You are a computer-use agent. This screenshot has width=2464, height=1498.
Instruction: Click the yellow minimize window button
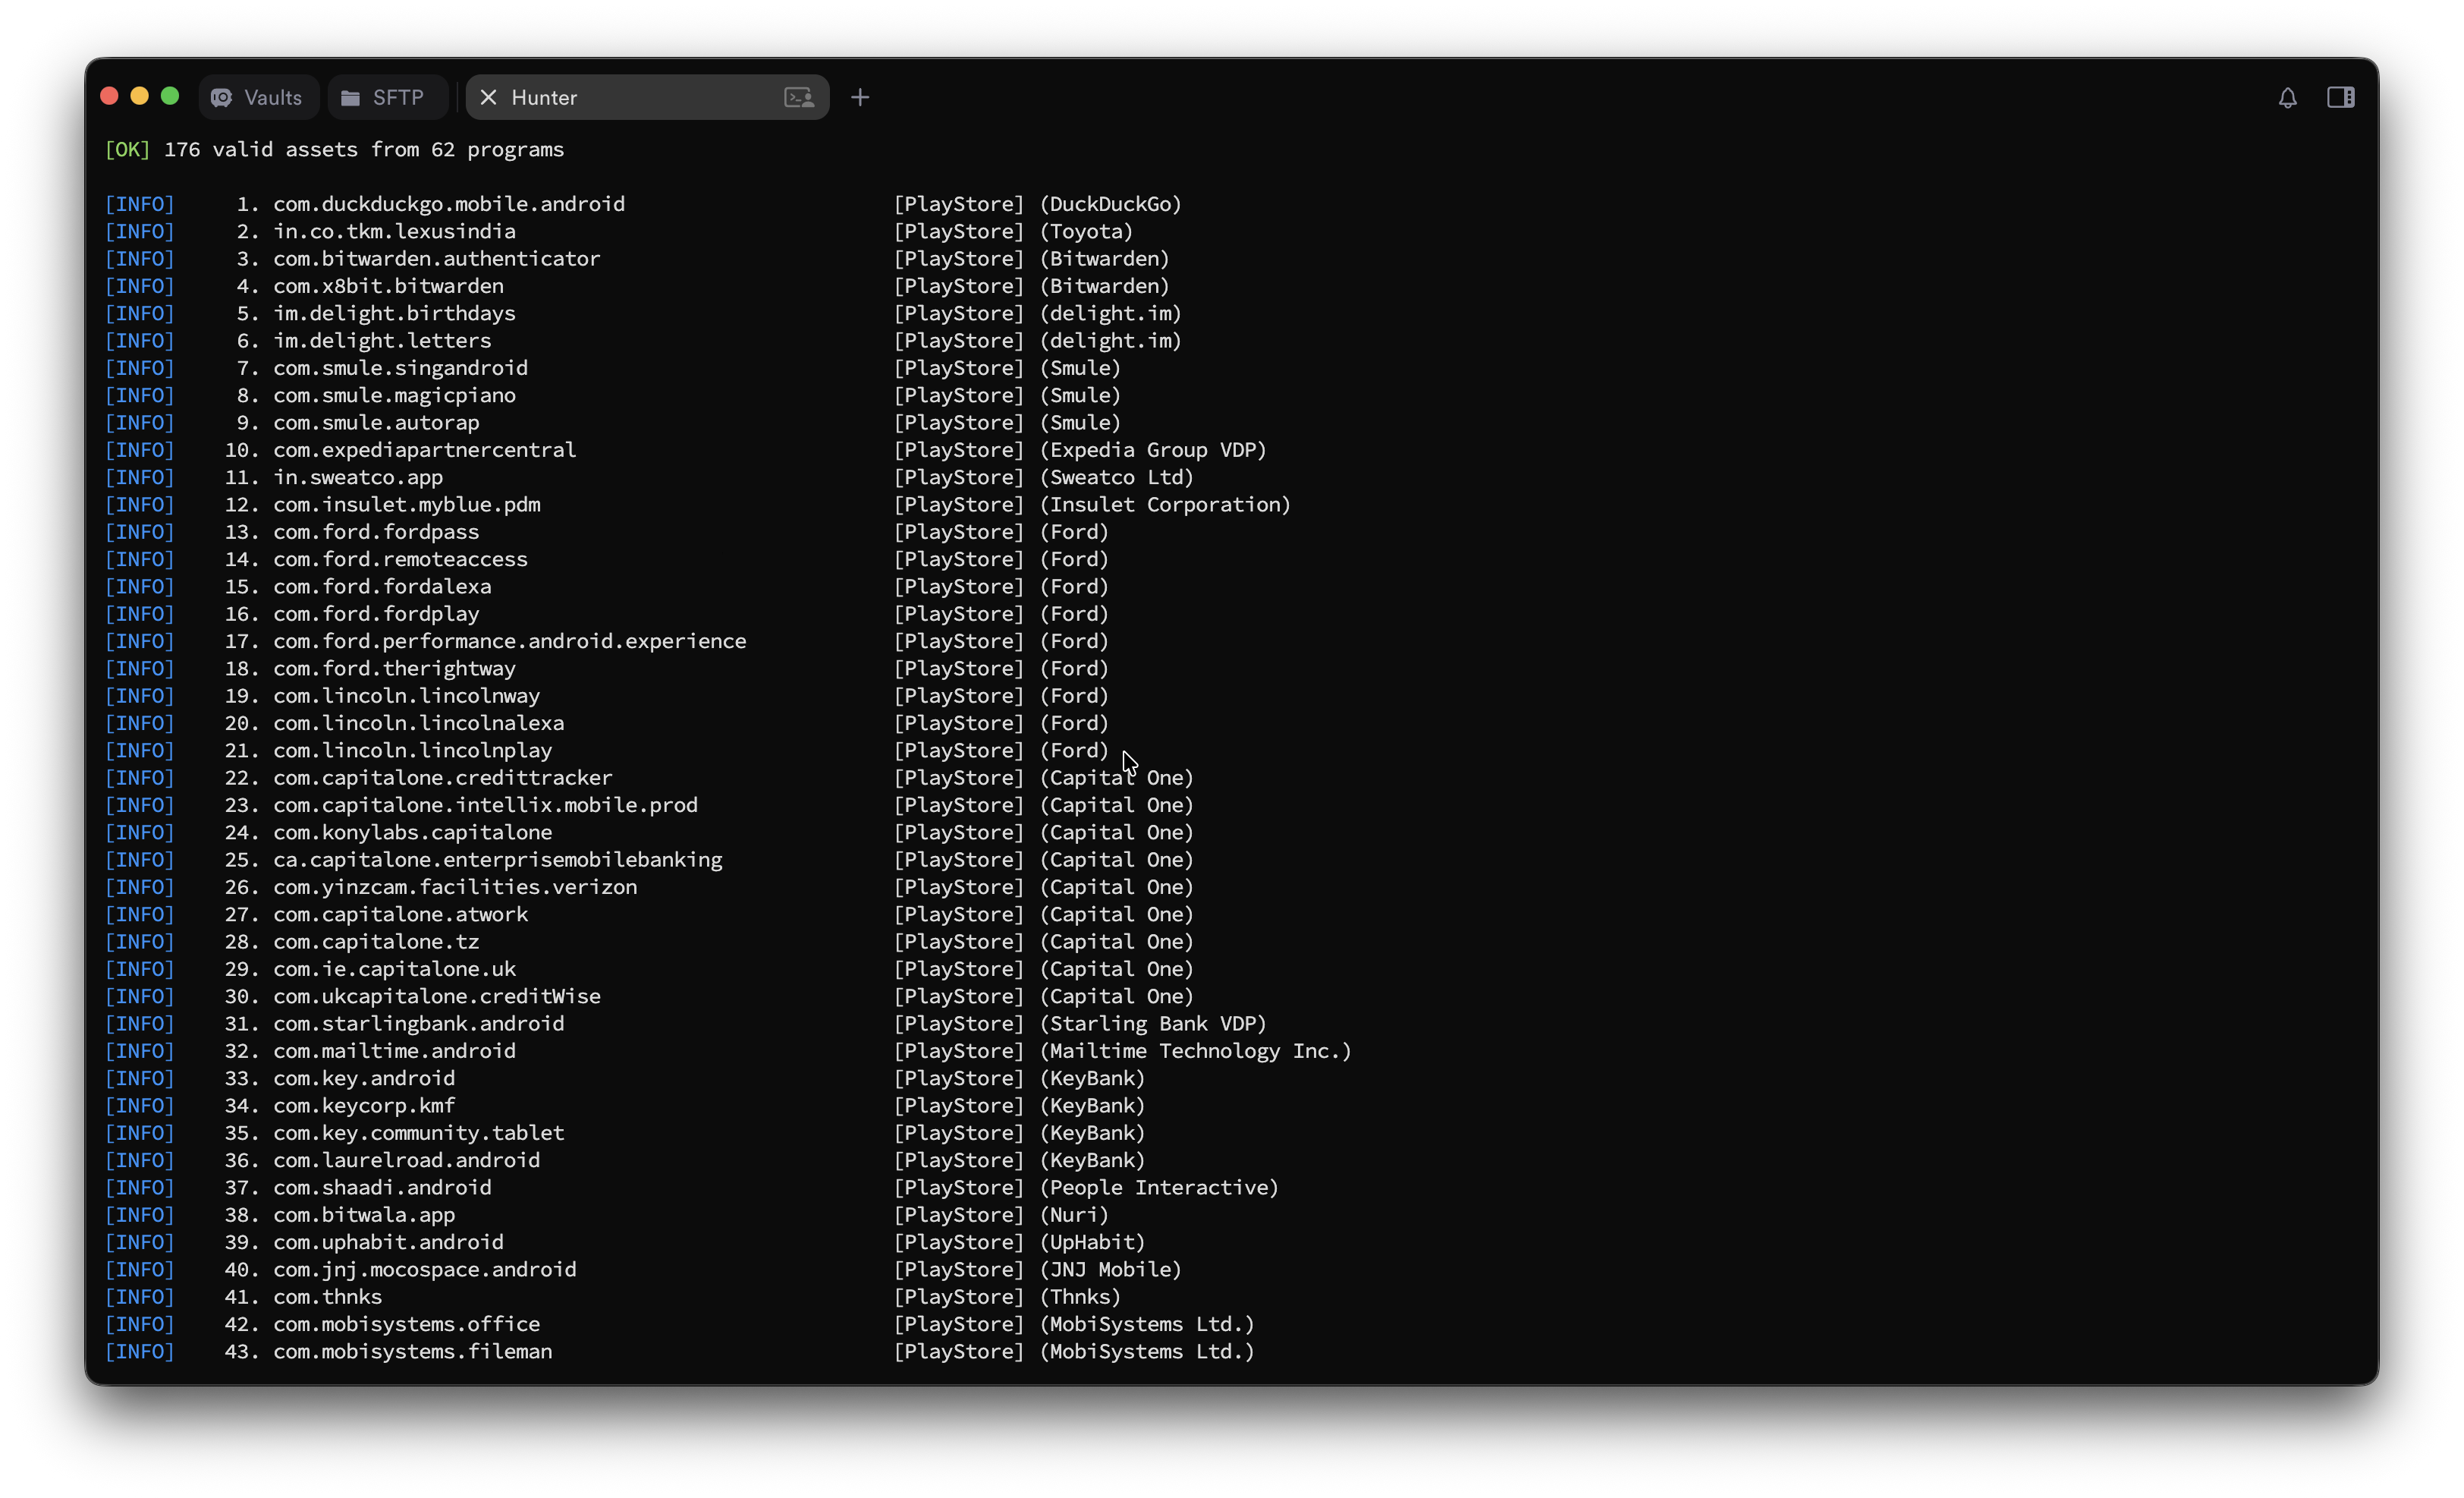[140, 96]
